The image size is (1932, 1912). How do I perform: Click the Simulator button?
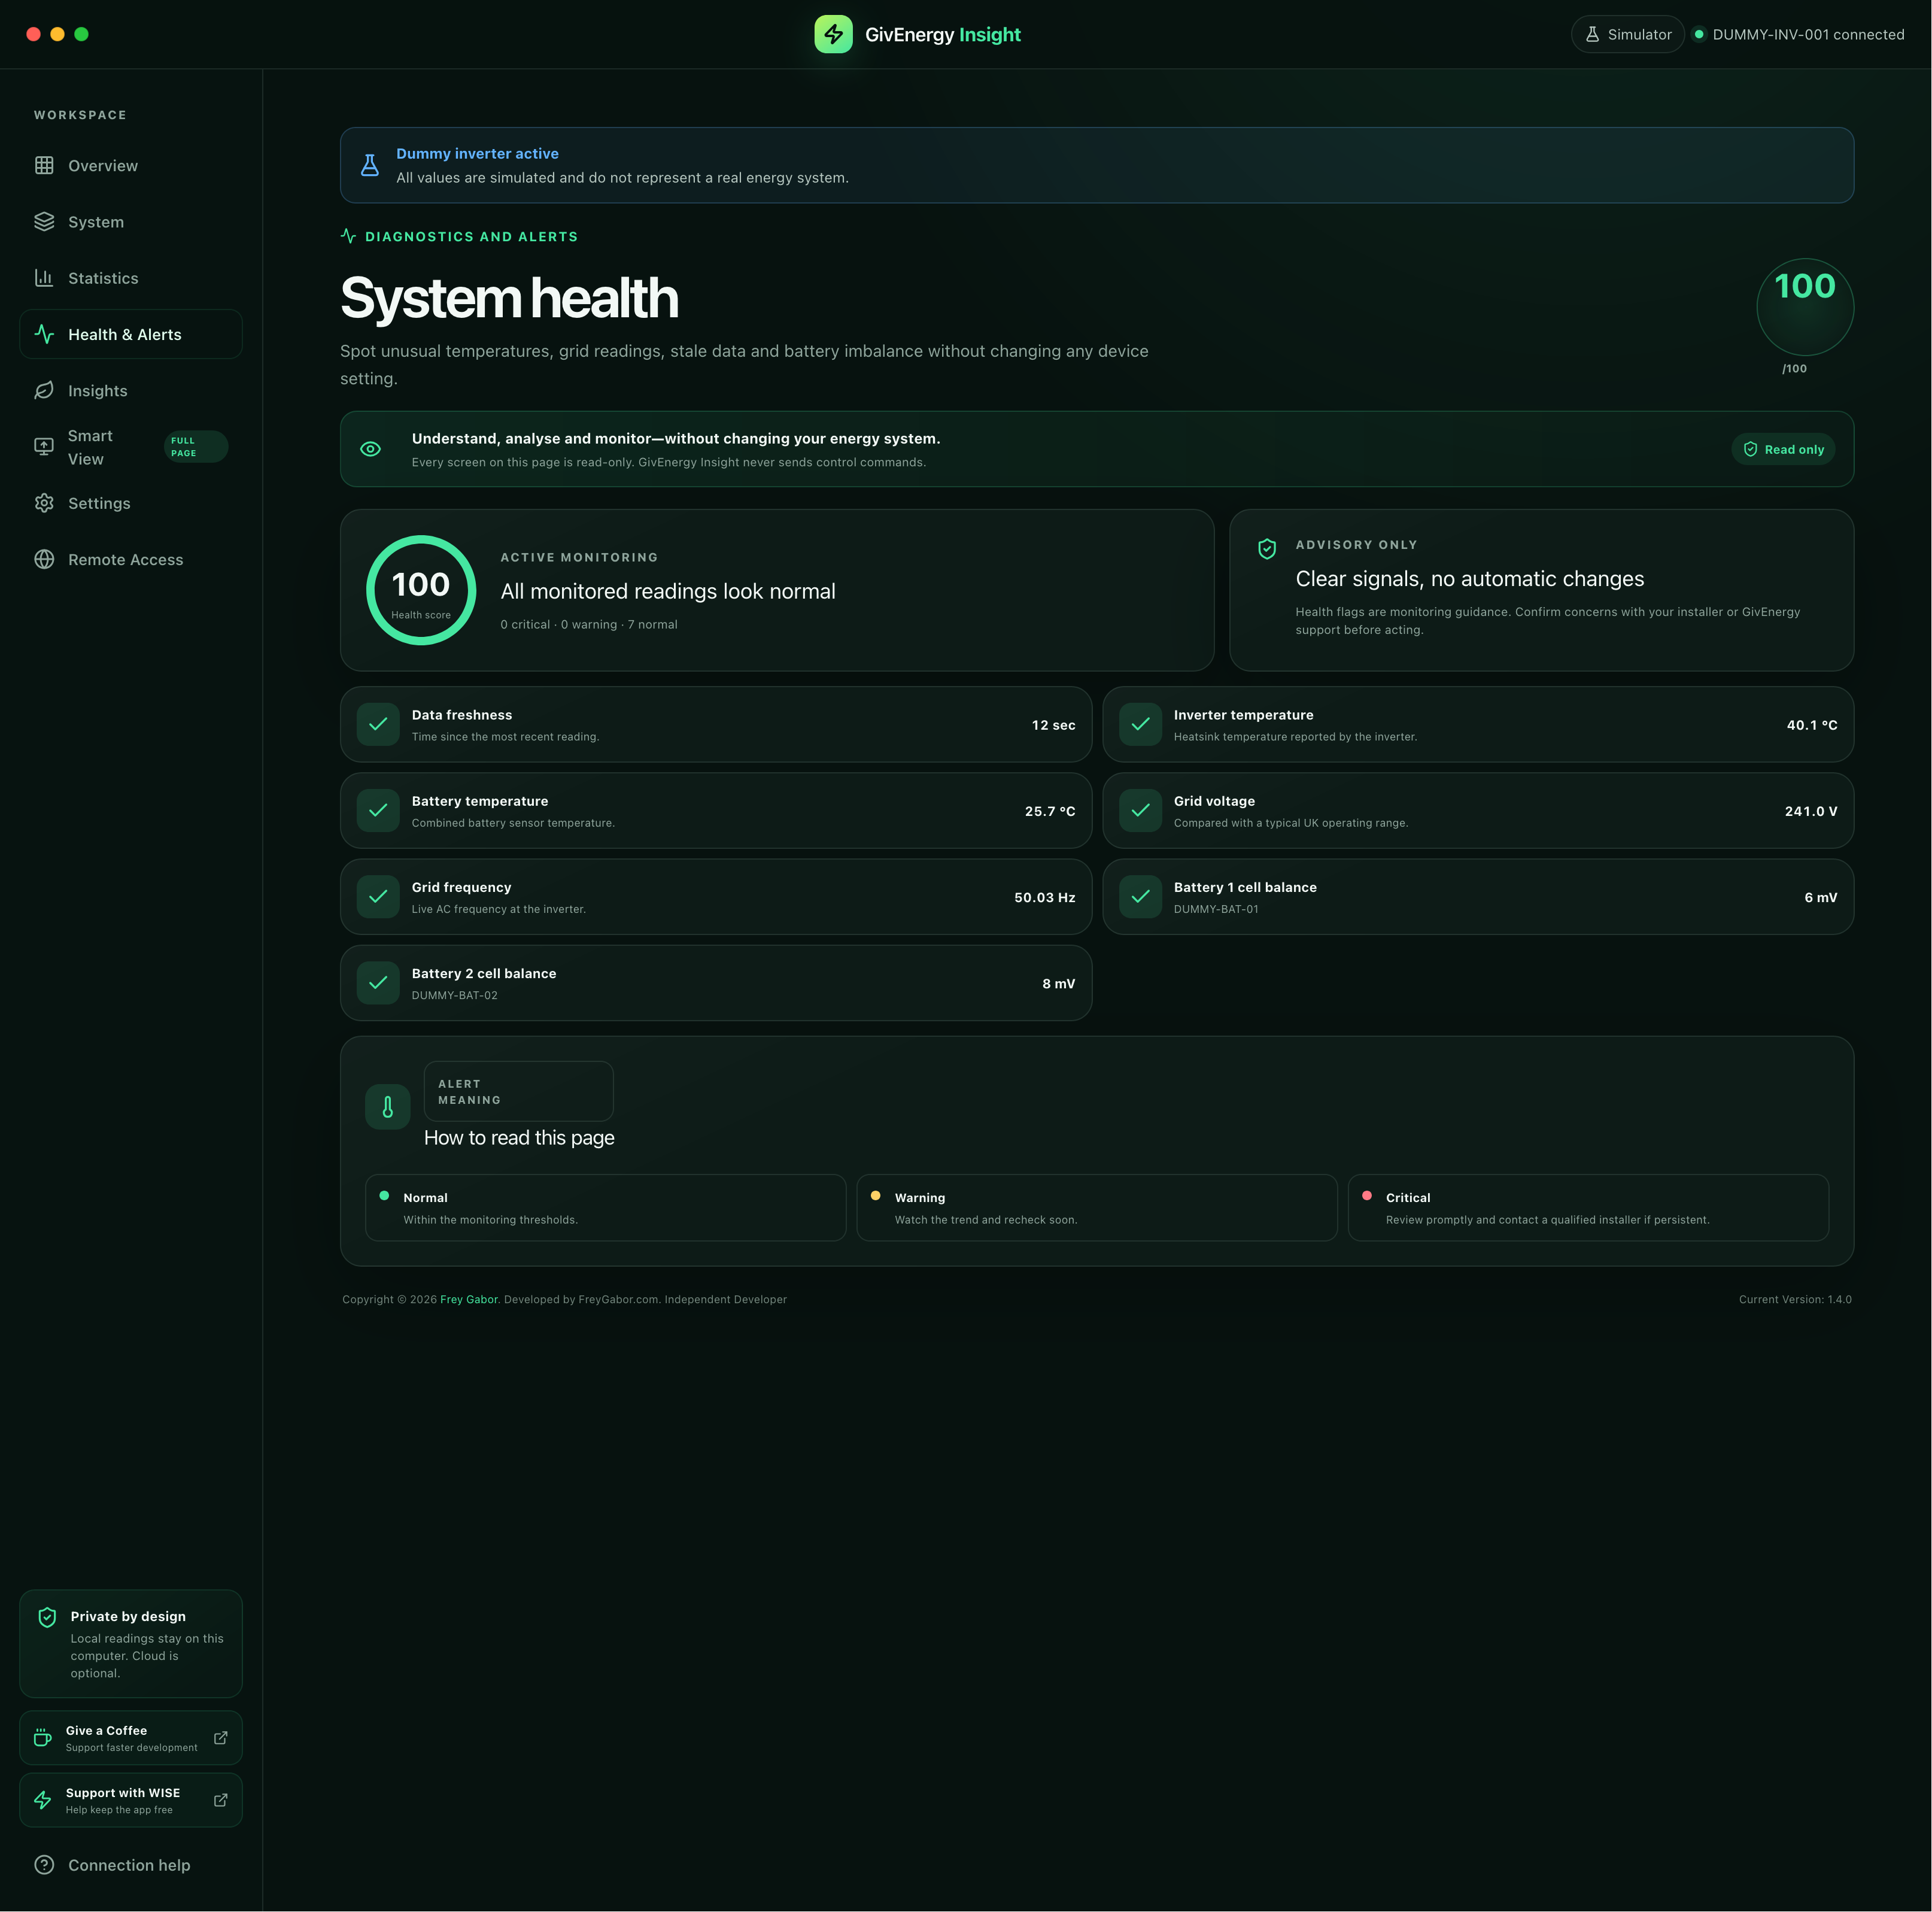coord(1627,34)
